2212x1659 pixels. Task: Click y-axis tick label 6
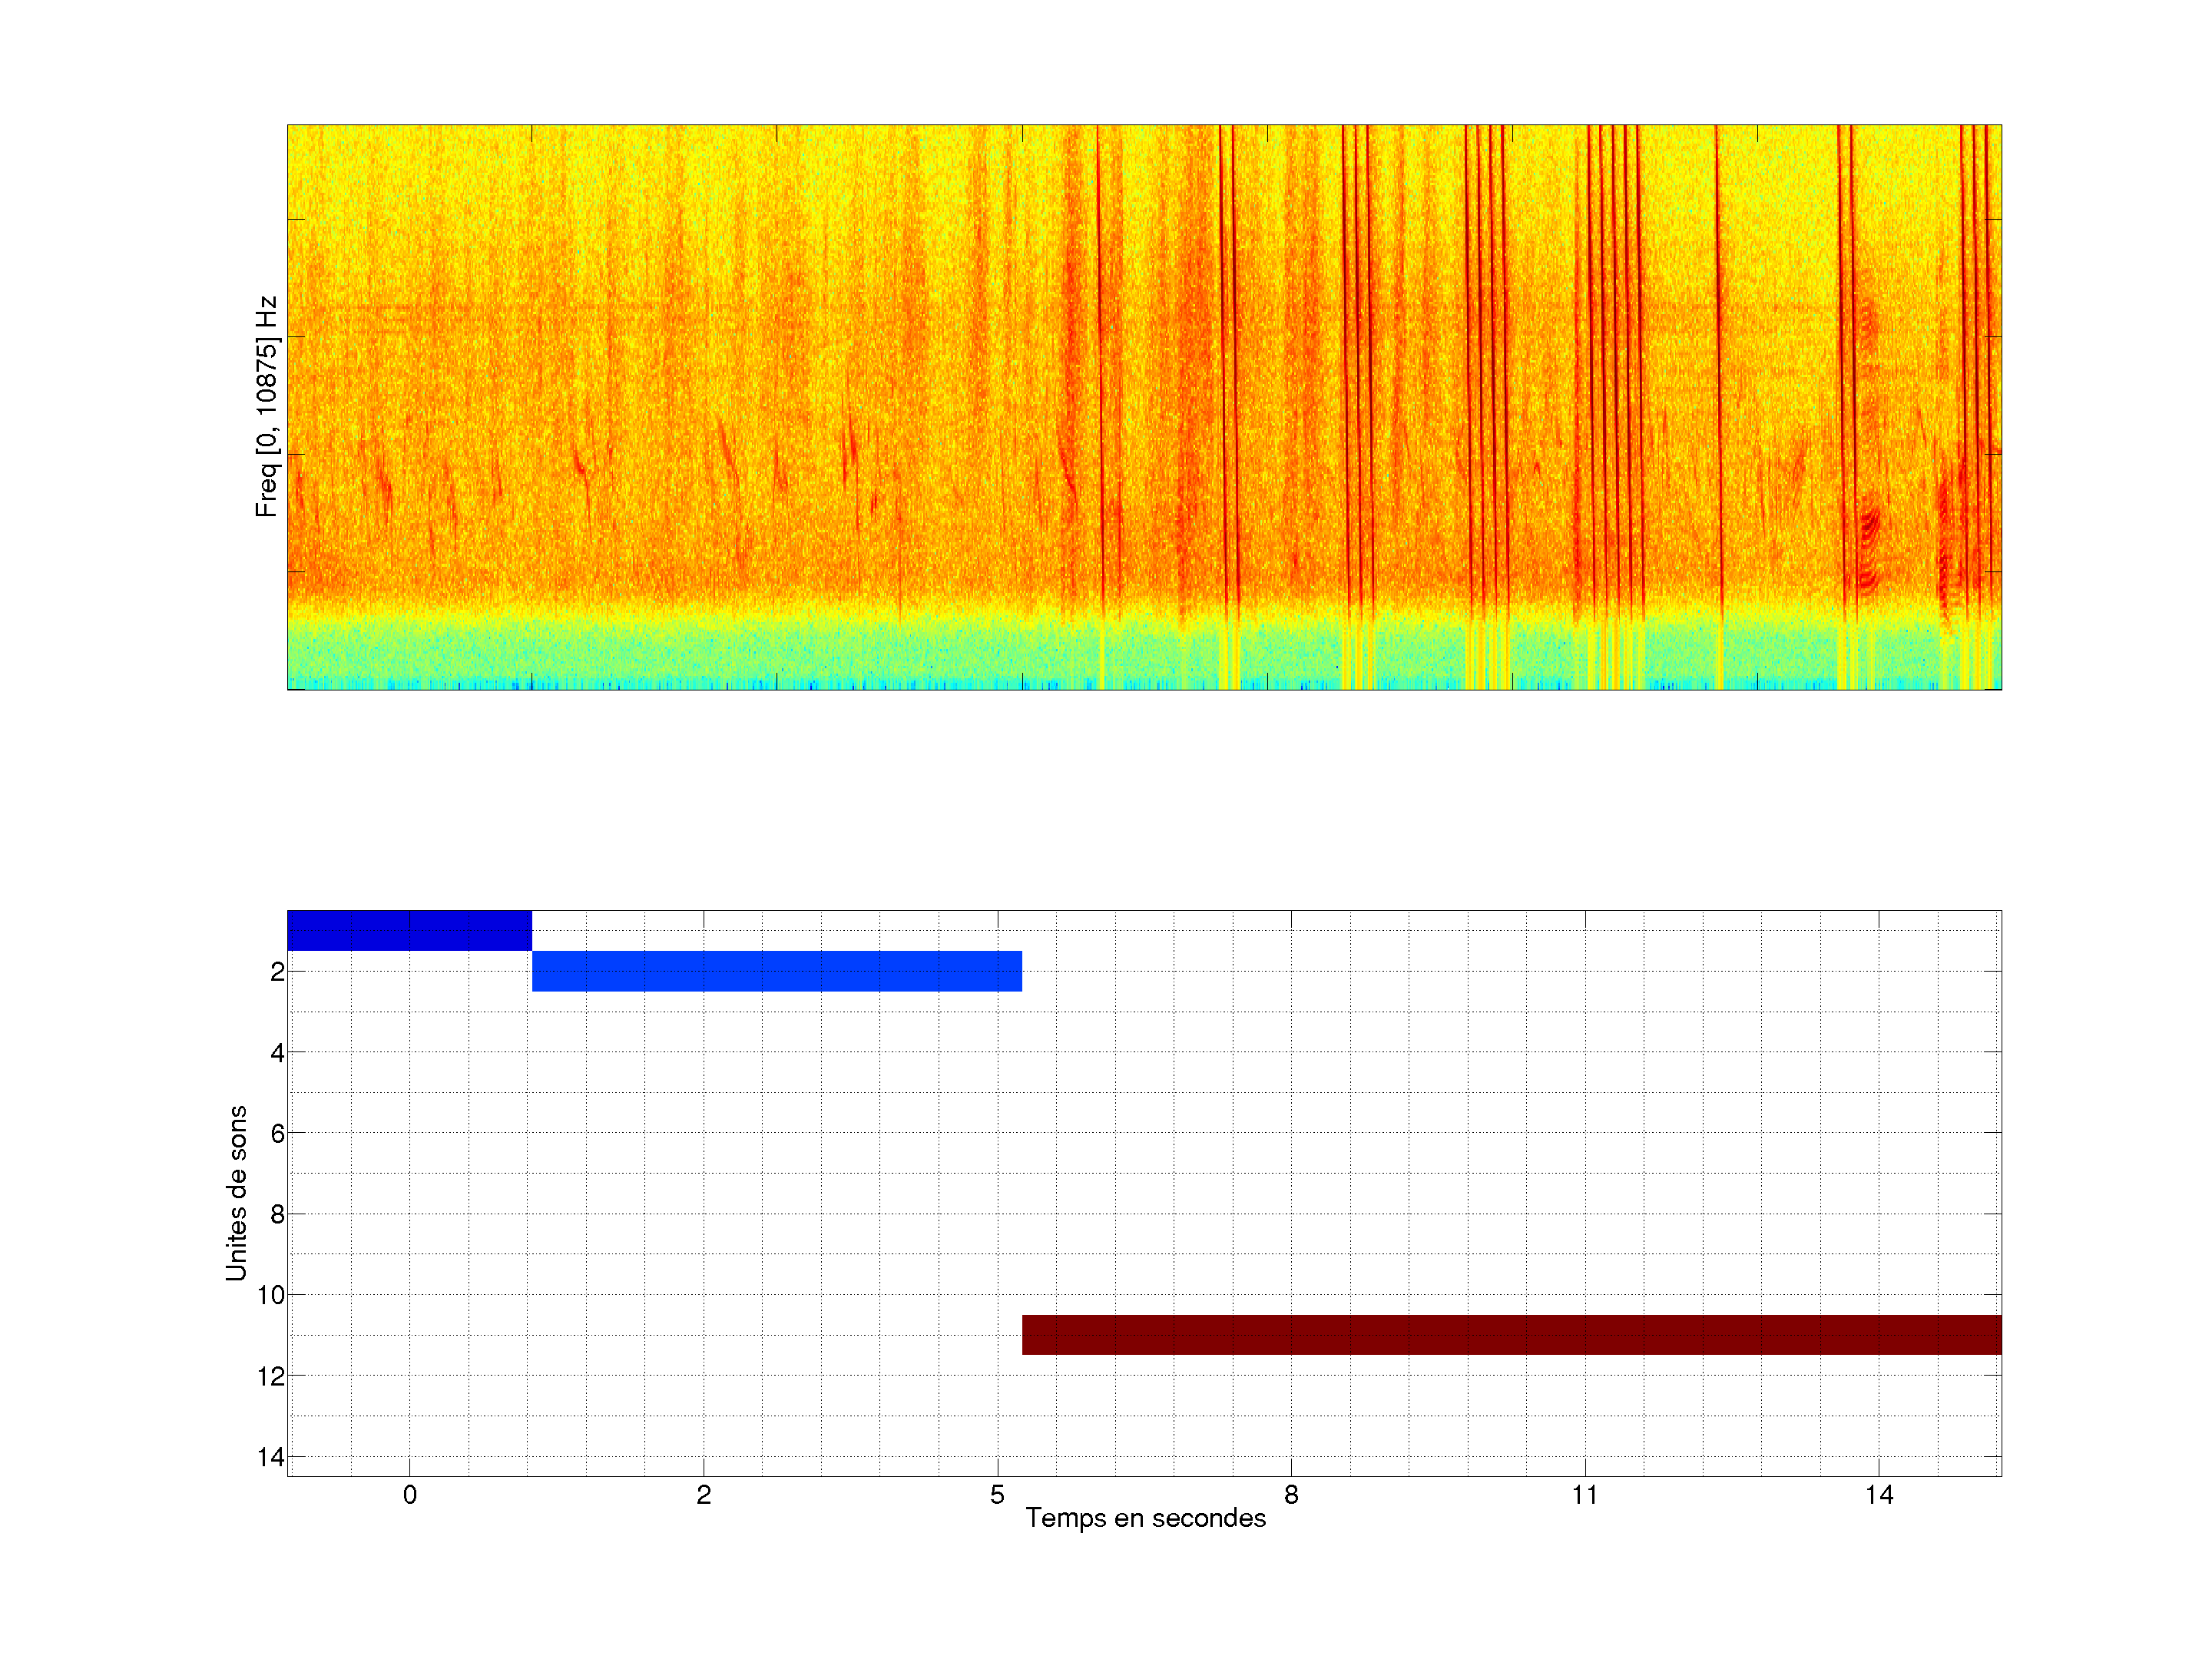coord(277,1134)
